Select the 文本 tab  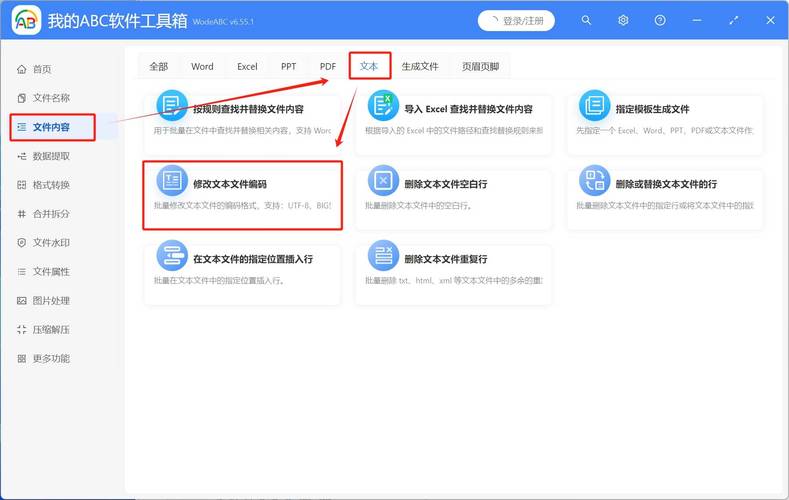369,66
